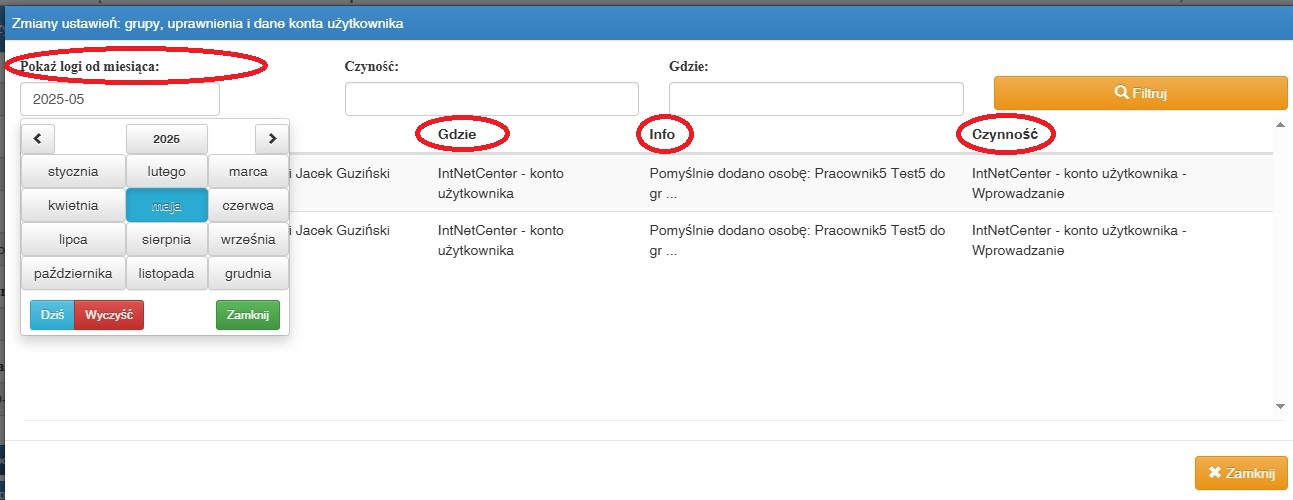Click the month input showing 2025-05
The image size is (1293, 500).
pos(120,99)
